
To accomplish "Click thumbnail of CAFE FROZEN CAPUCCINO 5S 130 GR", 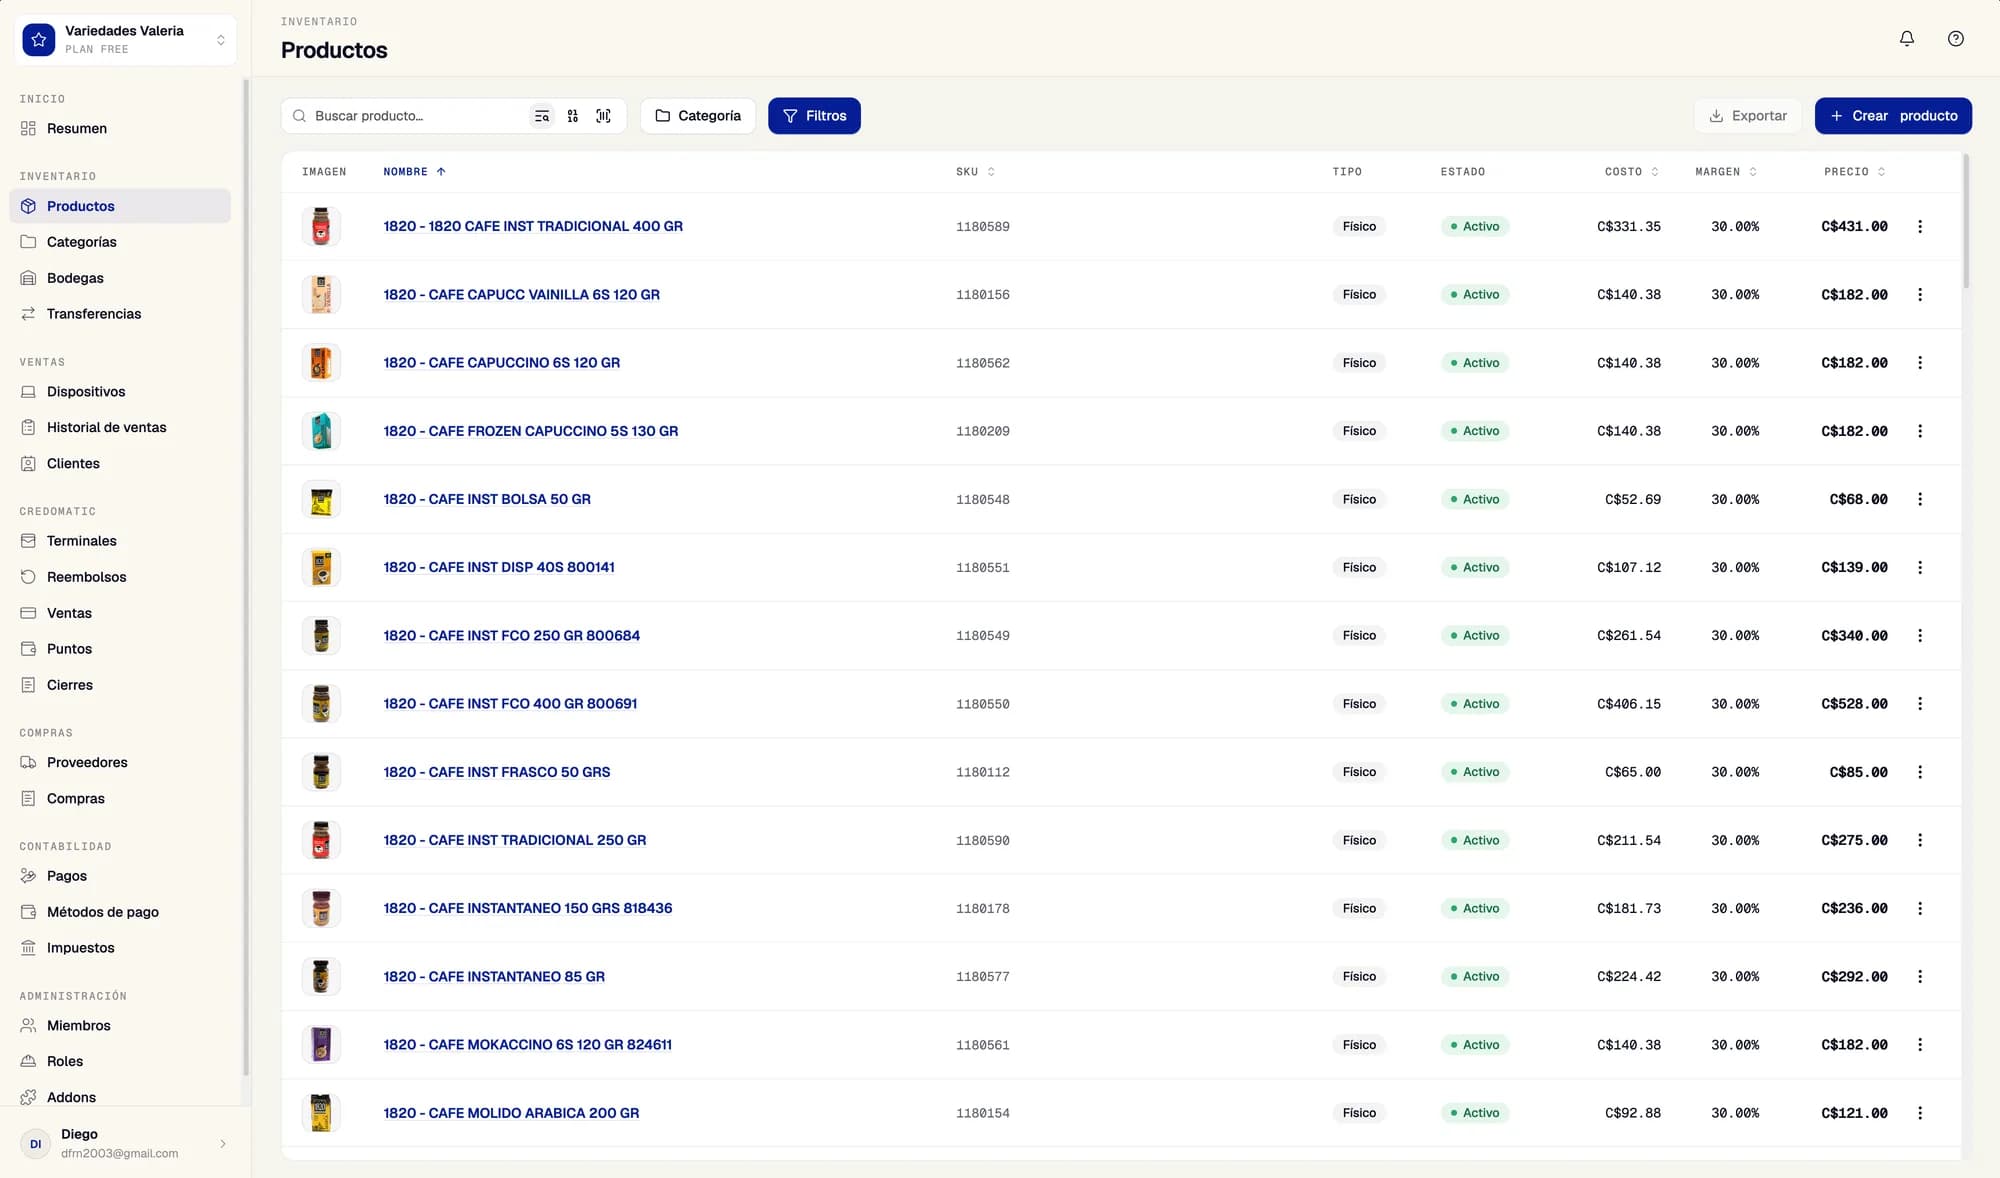I will pos(321,431).
